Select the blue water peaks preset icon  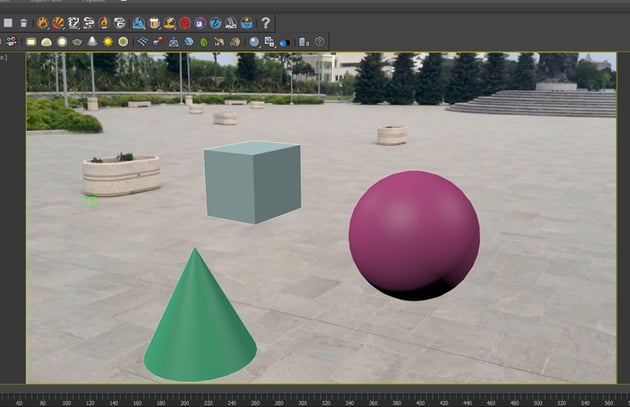[x=139, y=23]
